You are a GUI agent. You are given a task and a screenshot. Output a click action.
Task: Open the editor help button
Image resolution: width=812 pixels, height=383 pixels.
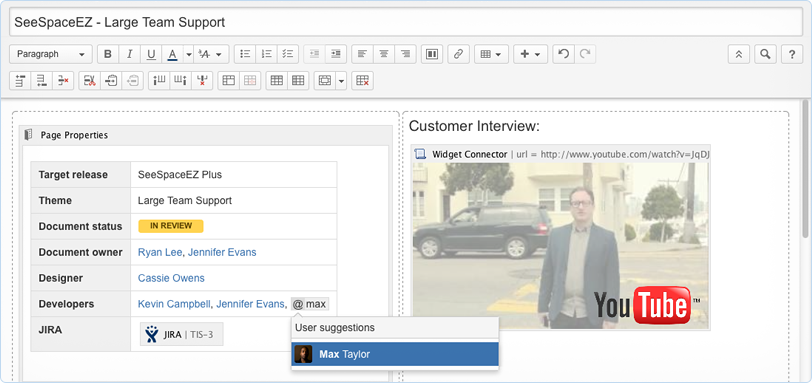[x=792, y=54]
